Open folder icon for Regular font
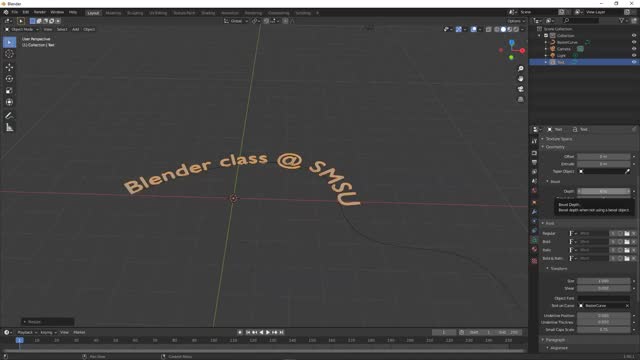Screen dimensions: 640x360 (627, 233)
